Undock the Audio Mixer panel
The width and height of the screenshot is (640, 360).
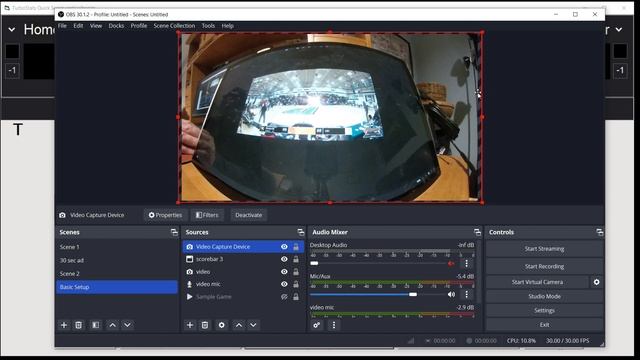pyautogui.click(x=477, y=232)
